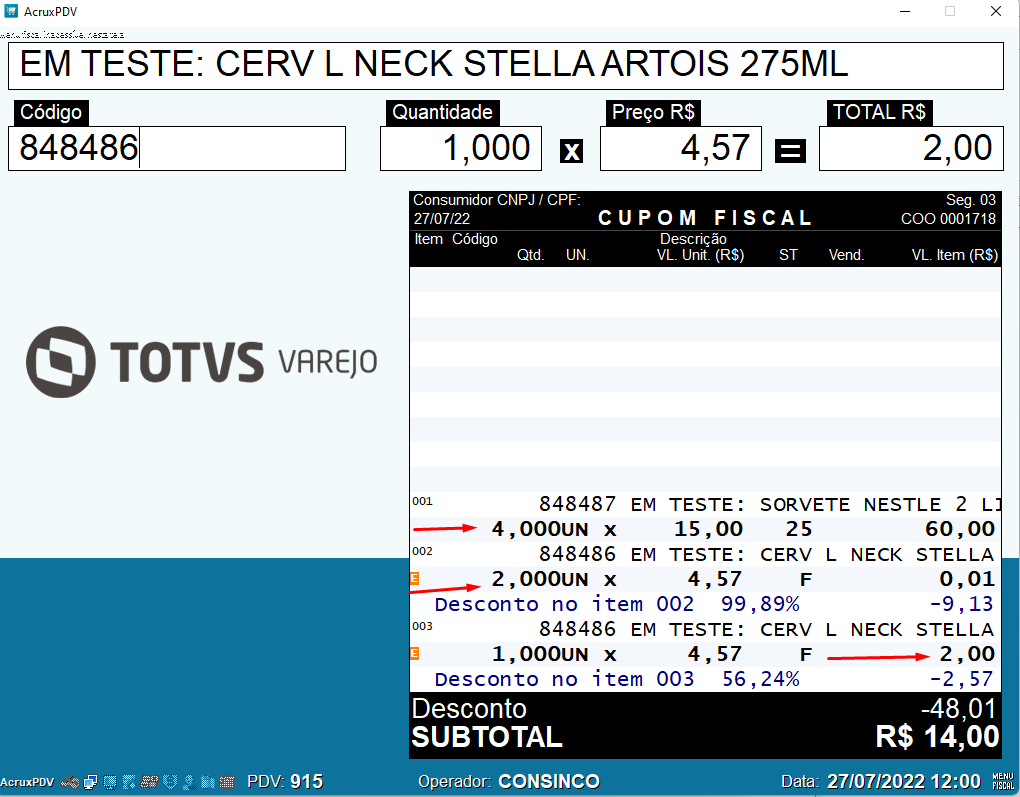This screenshot has height=797, width=1020.
Task: Click the VL. Unit. (R$) column header
Action: (x=700, y=255)
